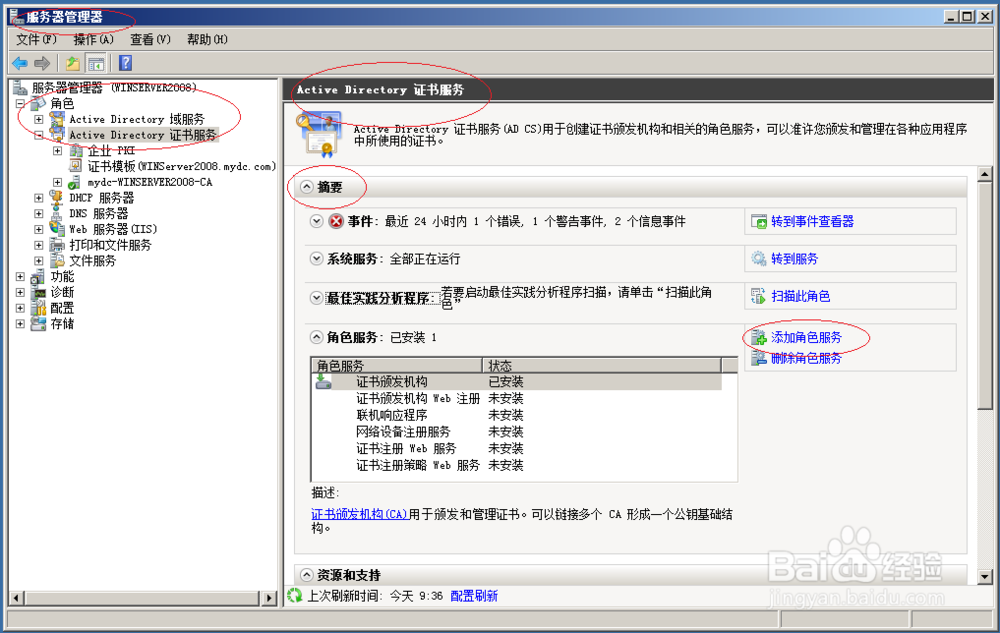This screenshot has width=1000, height=633.
Task: Click the 配置刷新 link at the bottom
Action: click(x=474, y=595)
